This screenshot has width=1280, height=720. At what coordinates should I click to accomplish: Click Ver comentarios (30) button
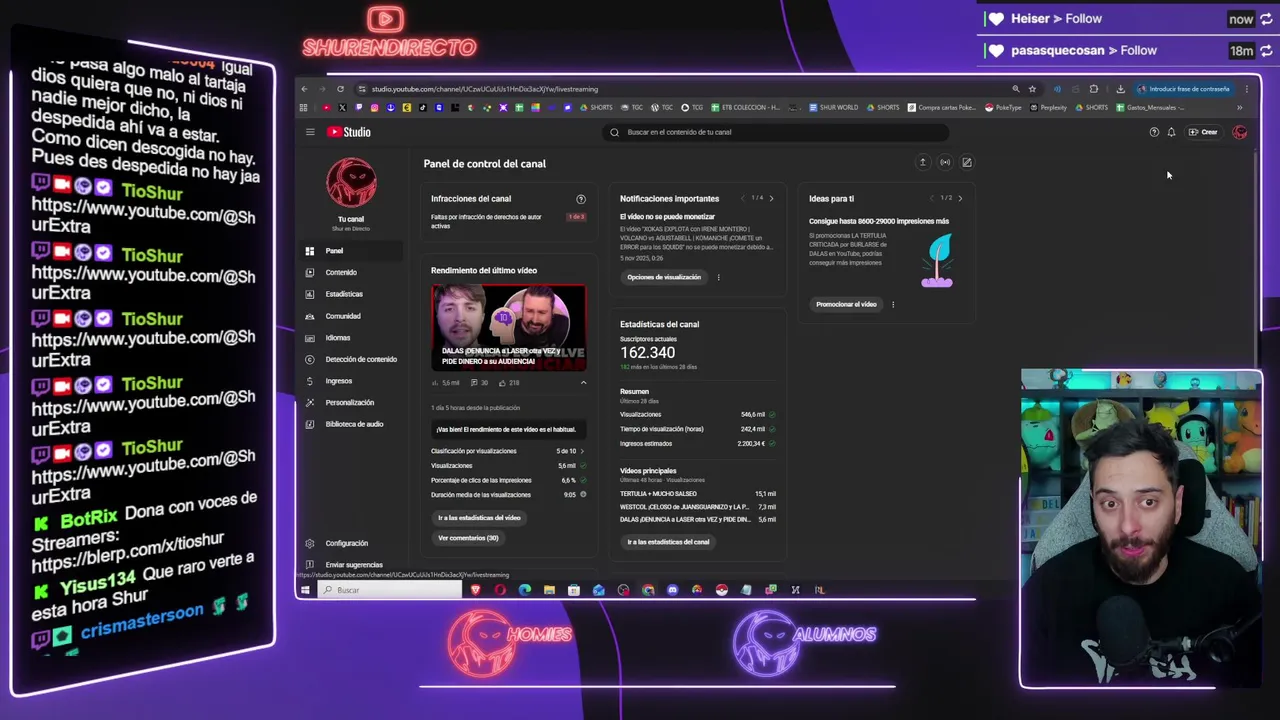coord(468,538)
